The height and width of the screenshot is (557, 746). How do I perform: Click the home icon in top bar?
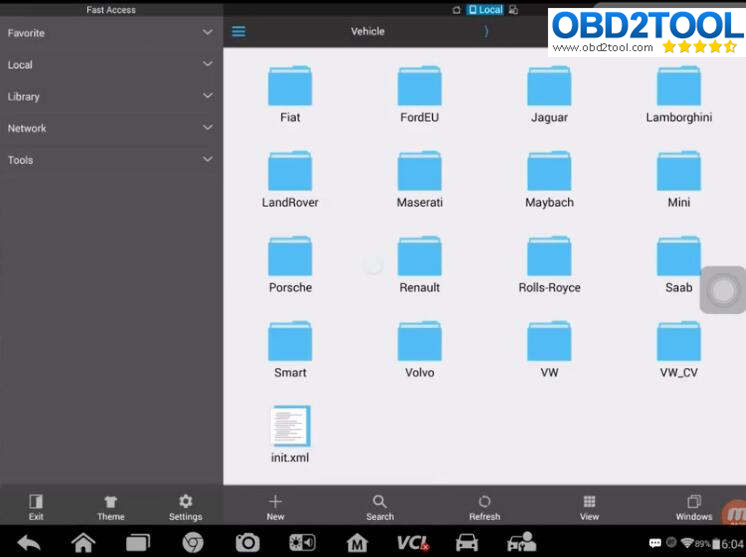pyautogui.click(x=456, y=10)
